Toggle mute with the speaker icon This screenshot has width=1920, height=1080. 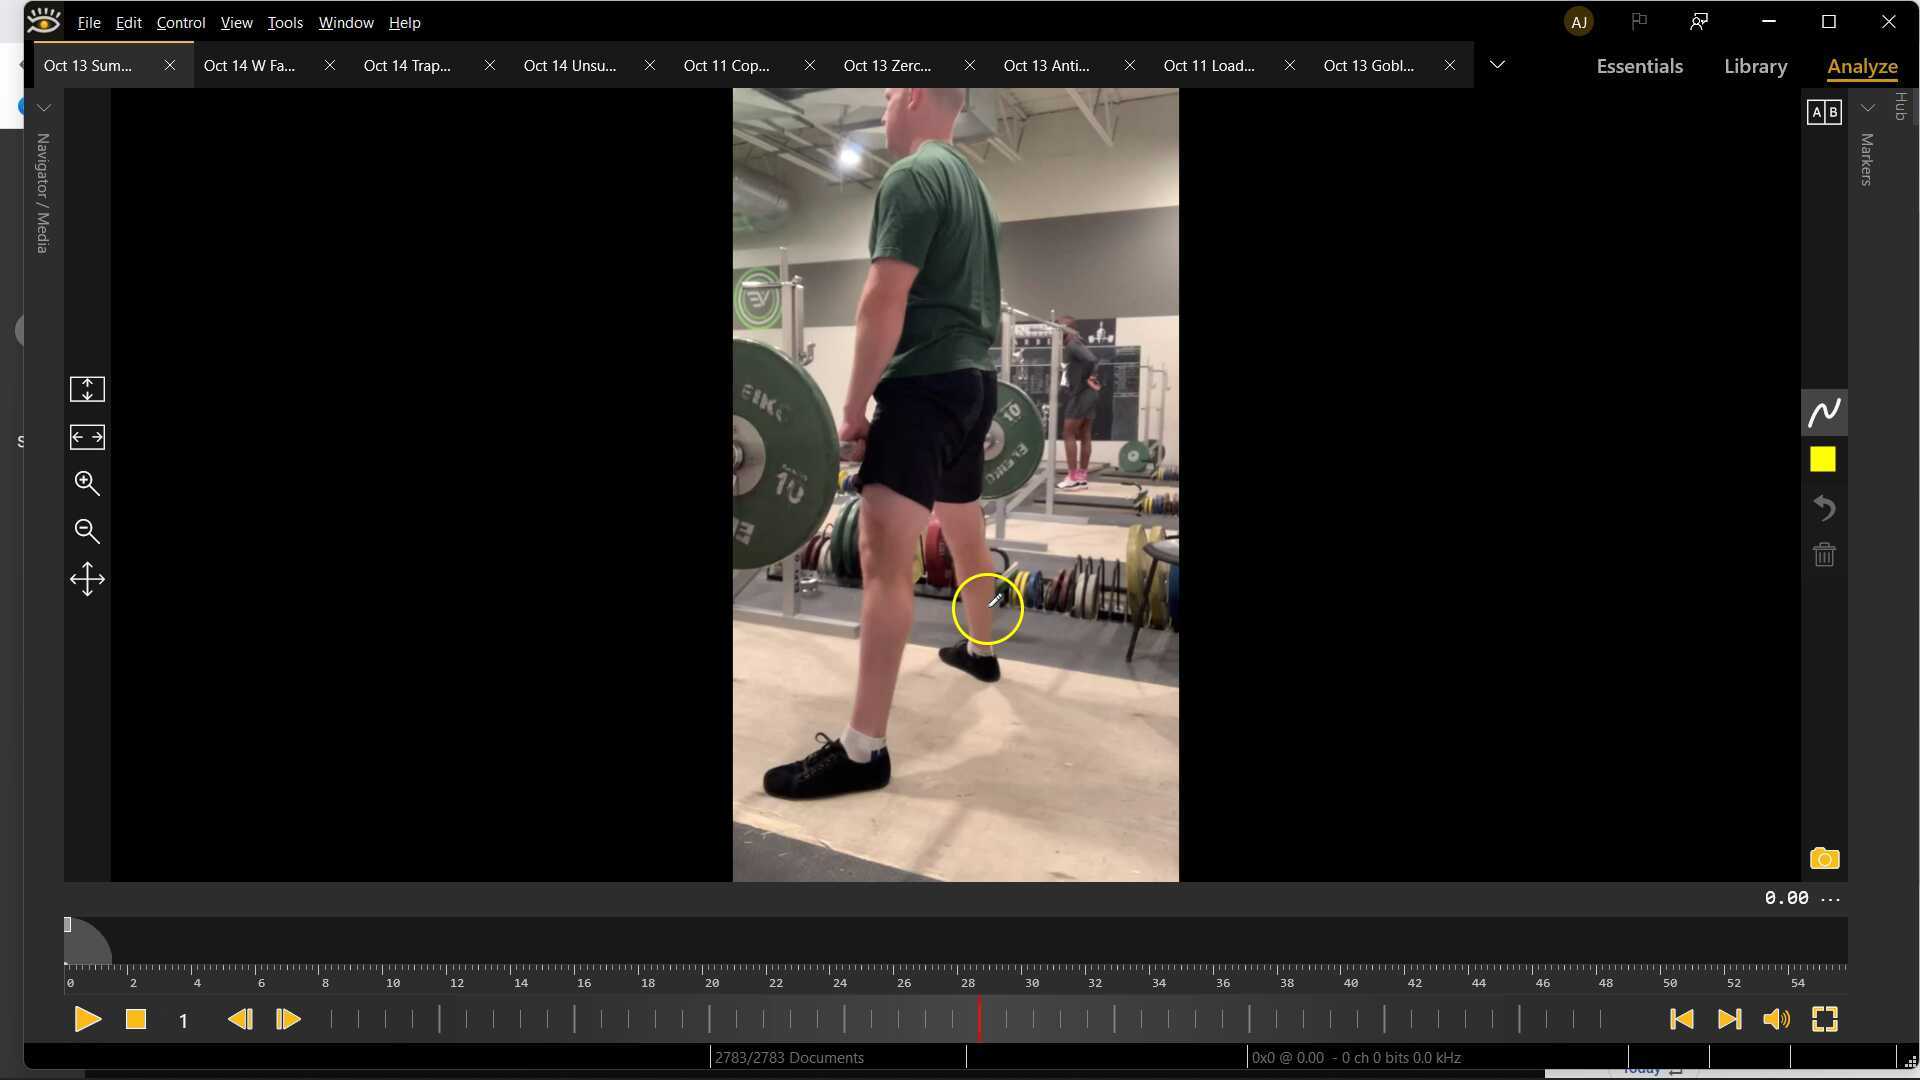[x=1776, y=1018]
